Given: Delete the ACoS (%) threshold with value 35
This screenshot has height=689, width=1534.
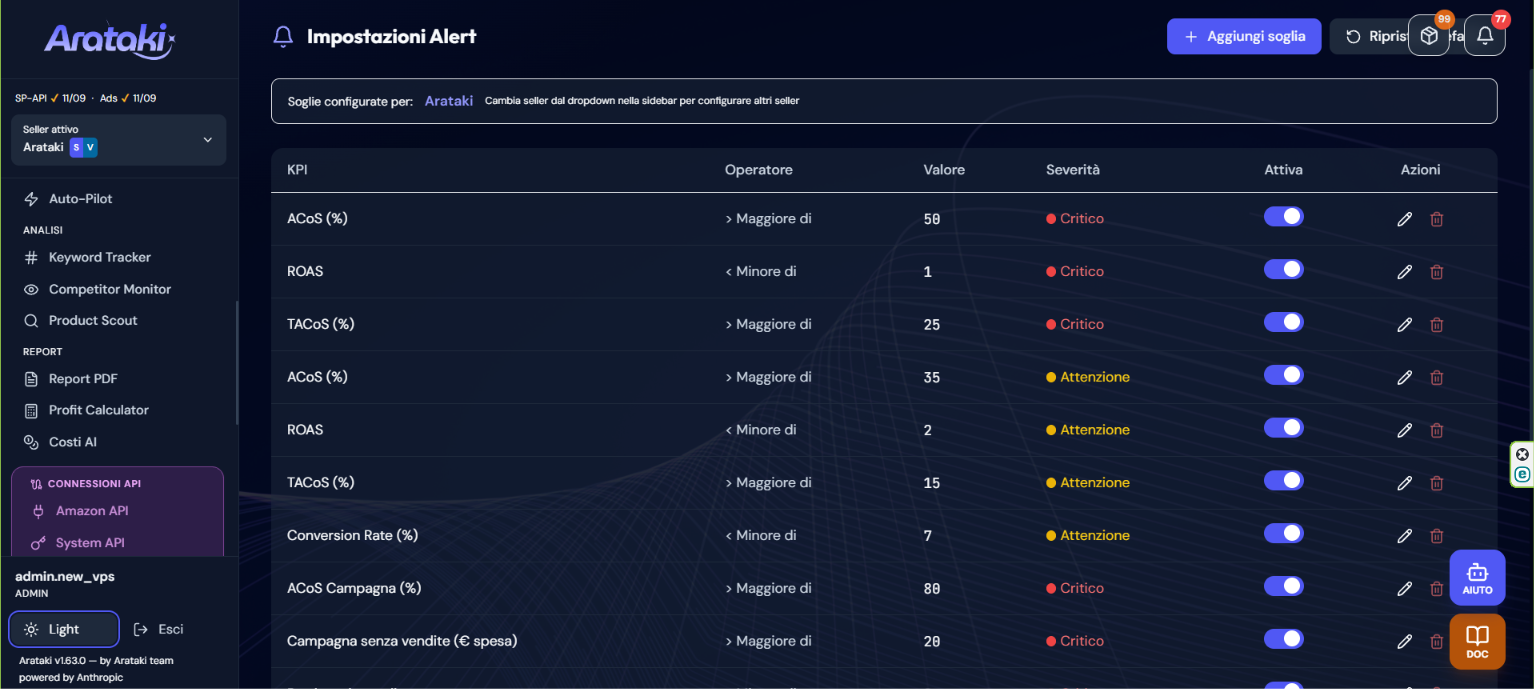Looking at the screenshot, I should [x=1437, y=377].
